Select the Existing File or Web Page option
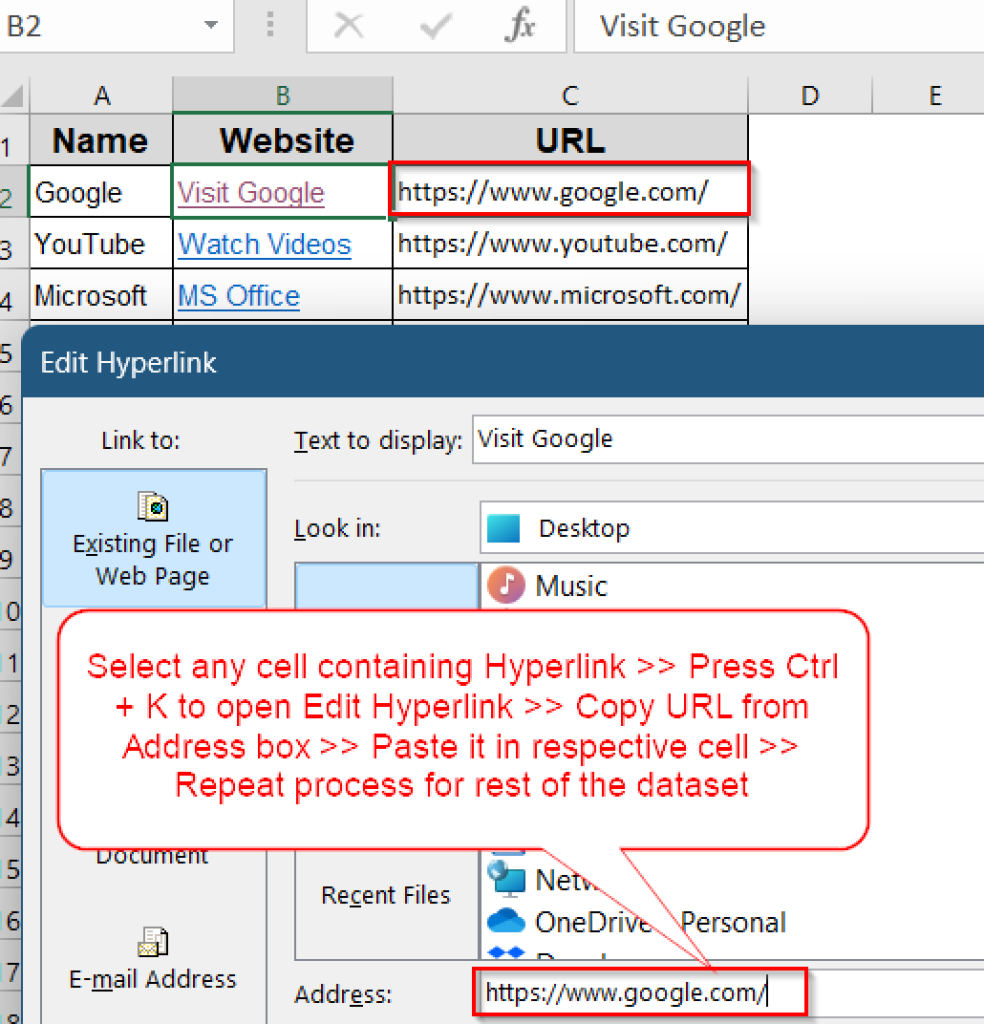This screenshot has width=984, height=1024. coord(152,538)
